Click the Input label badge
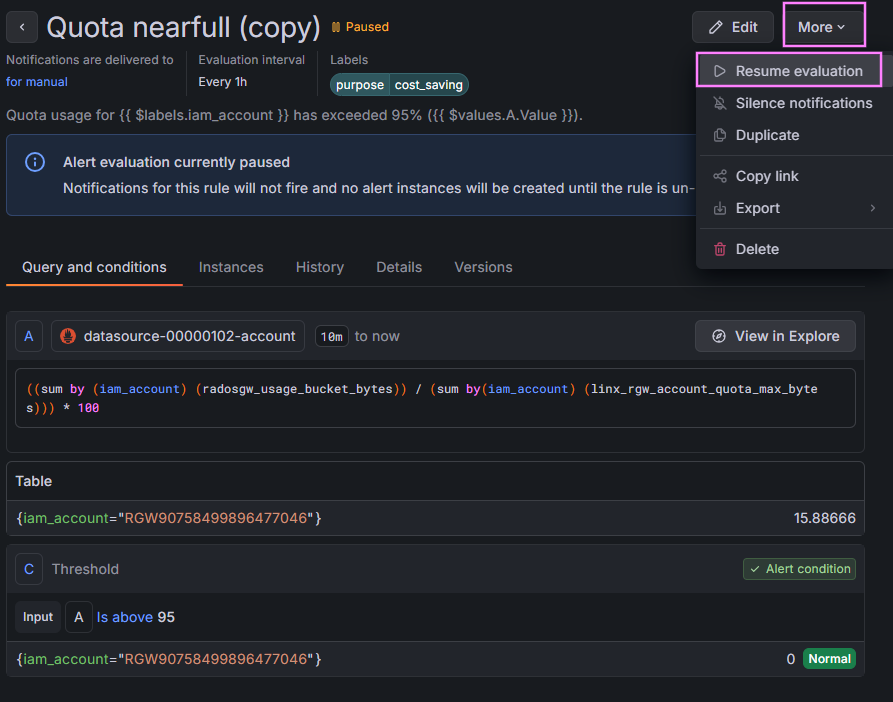 pos(38,617)
